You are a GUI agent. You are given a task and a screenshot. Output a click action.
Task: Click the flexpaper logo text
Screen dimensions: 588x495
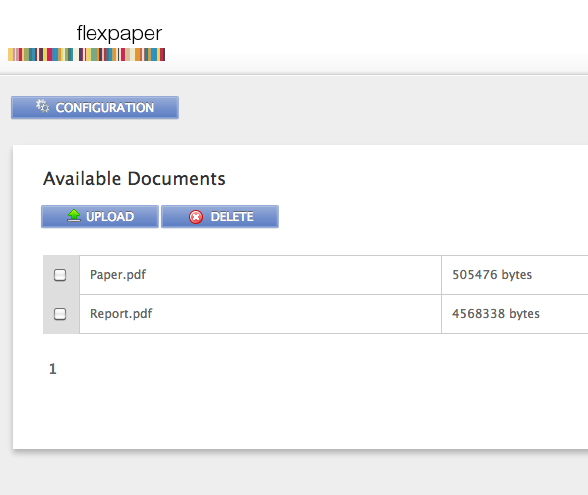[x=119, y=34]
